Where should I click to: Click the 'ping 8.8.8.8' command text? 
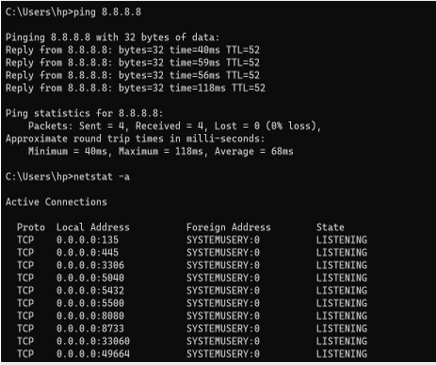click(107, 12)
